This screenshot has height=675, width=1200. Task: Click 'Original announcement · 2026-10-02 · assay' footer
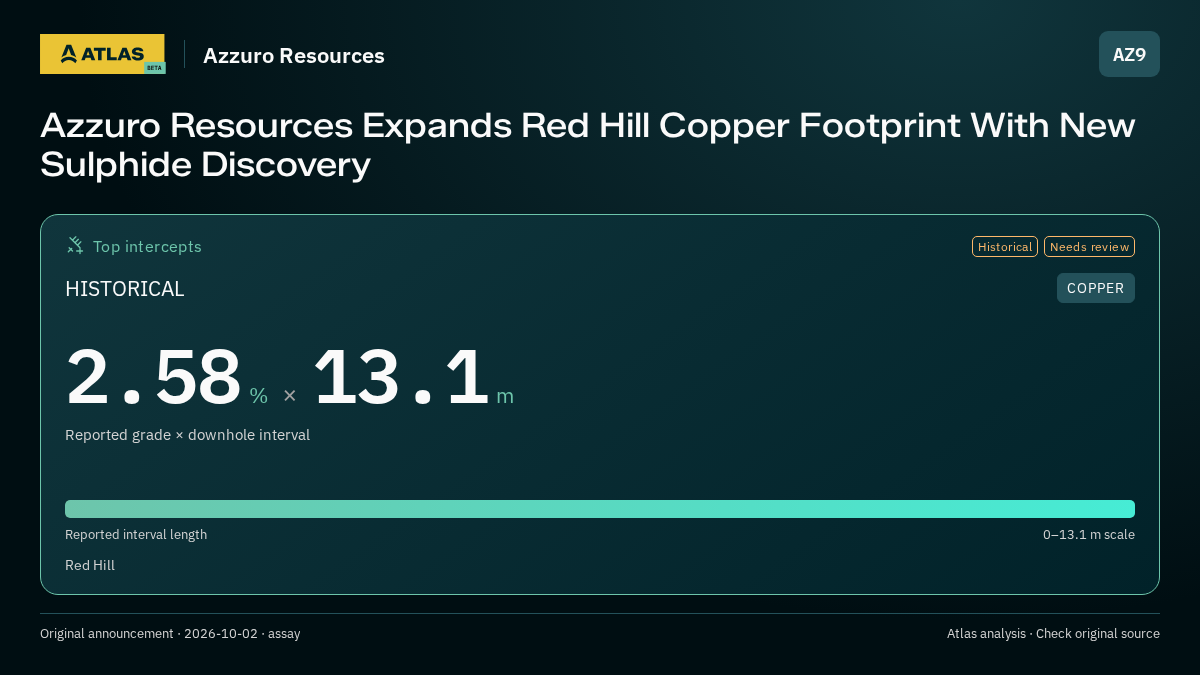(170, 633)
